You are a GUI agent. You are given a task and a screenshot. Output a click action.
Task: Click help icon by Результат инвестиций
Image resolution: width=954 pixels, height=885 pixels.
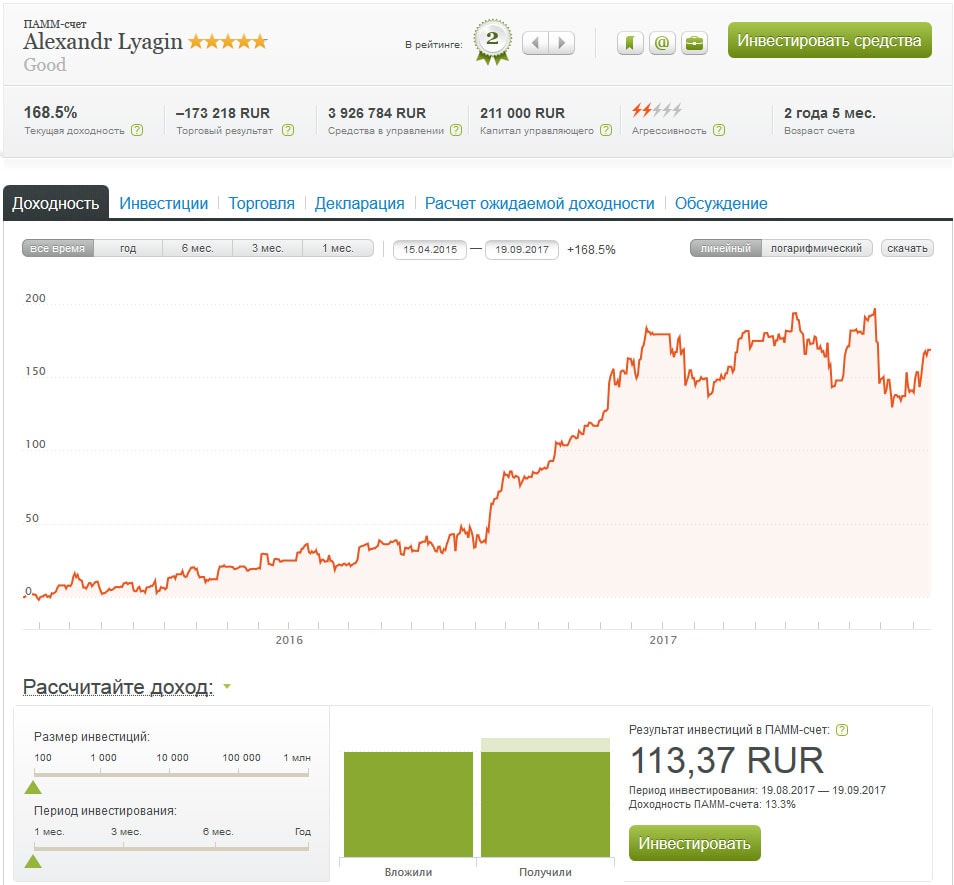point(842,730)
